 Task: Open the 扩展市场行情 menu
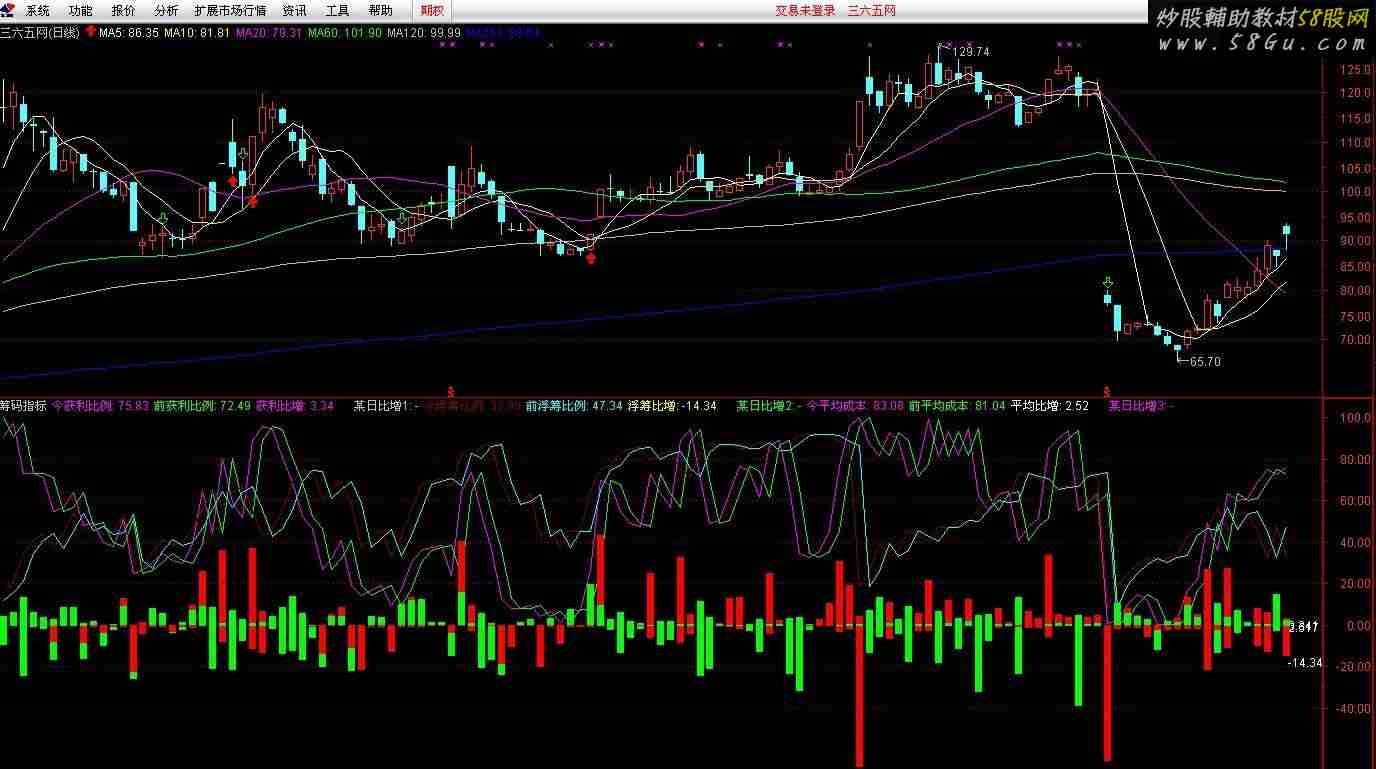[x=230, y=11]
